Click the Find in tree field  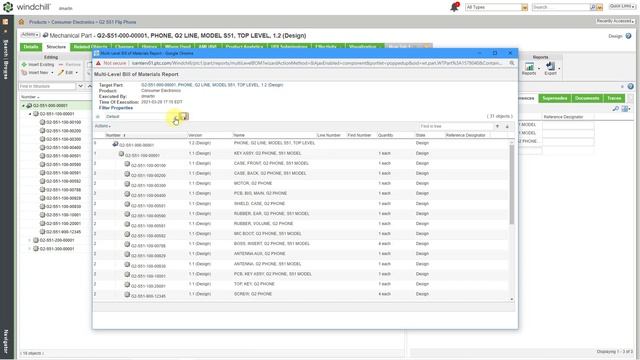tap(456, 127)
